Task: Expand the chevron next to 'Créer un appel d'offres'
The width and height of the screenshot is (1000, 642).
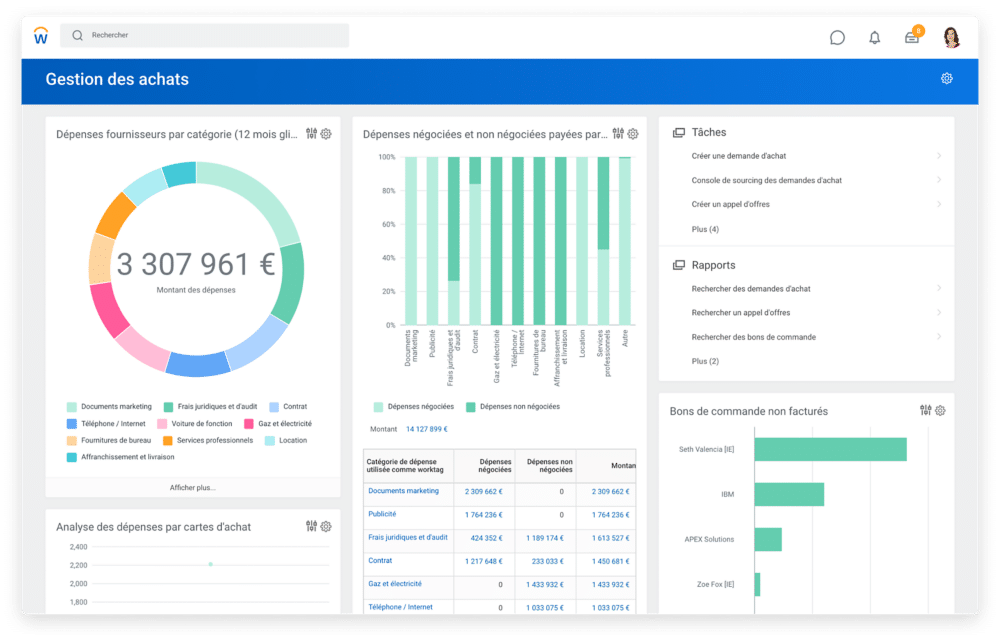Action: [x=938, y=204]
